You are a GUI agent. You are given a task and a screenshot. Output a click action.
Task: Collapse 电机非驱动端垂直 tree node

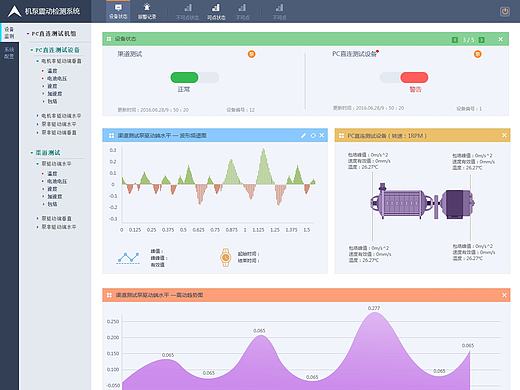38,61
